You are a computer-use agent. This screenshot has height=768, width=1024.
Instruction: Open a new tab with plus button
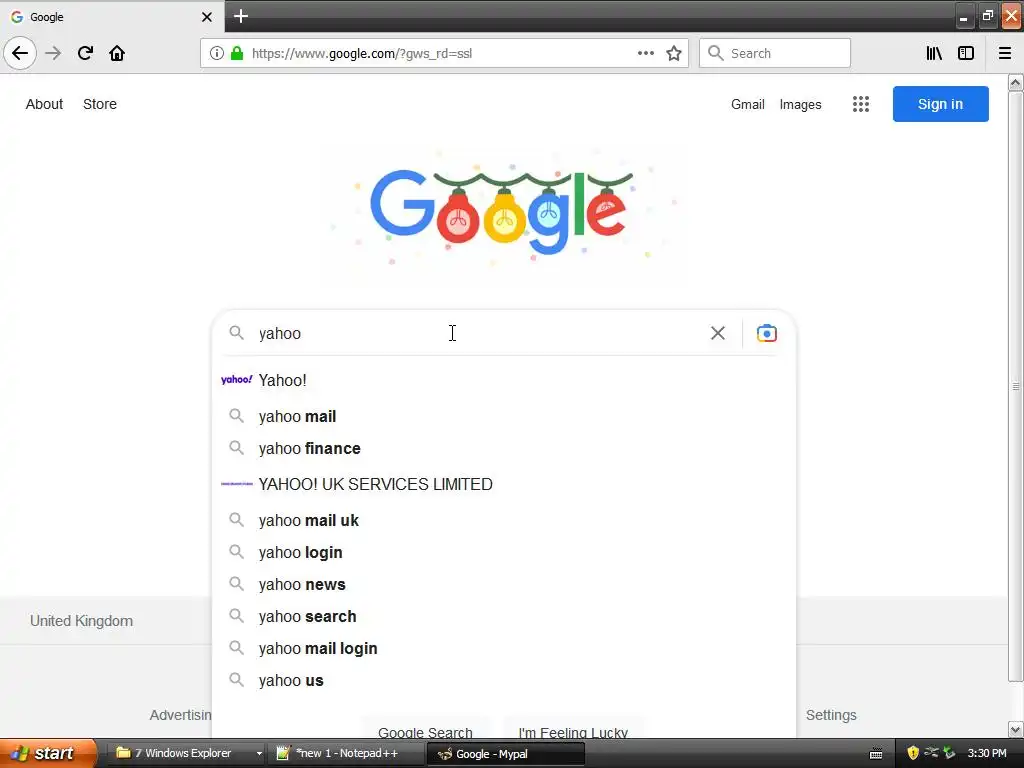(x=241, y=16)
